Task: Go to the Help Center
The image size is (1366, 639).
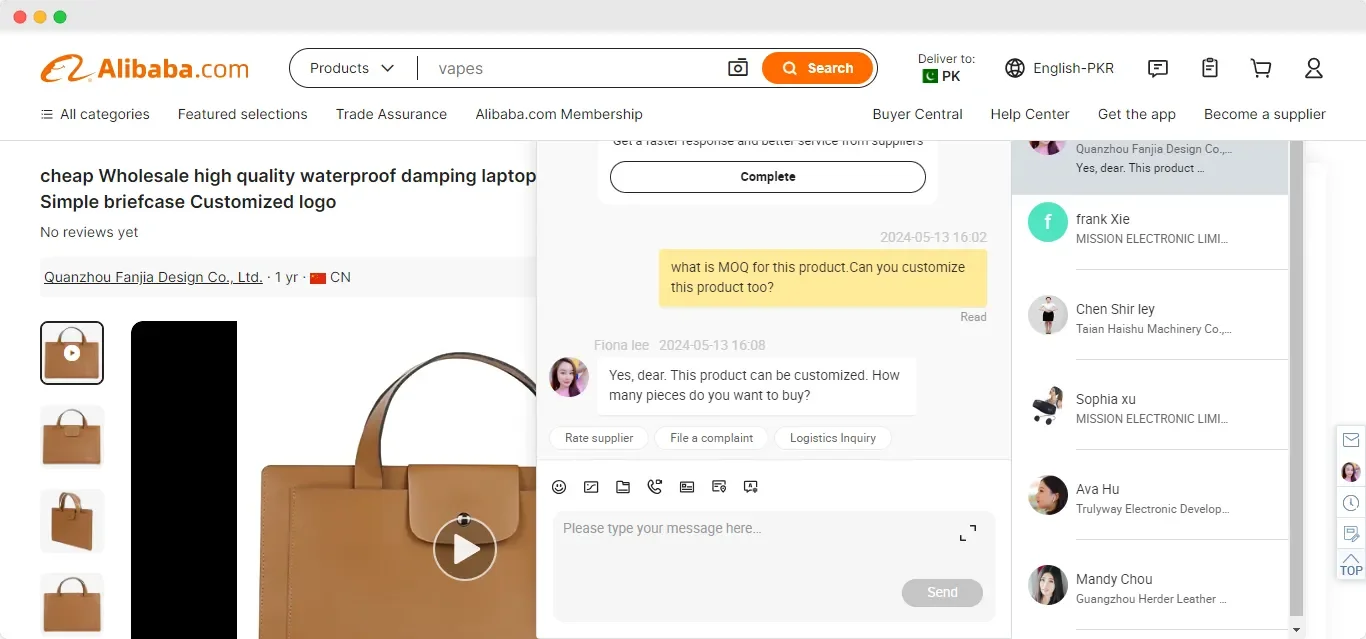Action: 1029,114
